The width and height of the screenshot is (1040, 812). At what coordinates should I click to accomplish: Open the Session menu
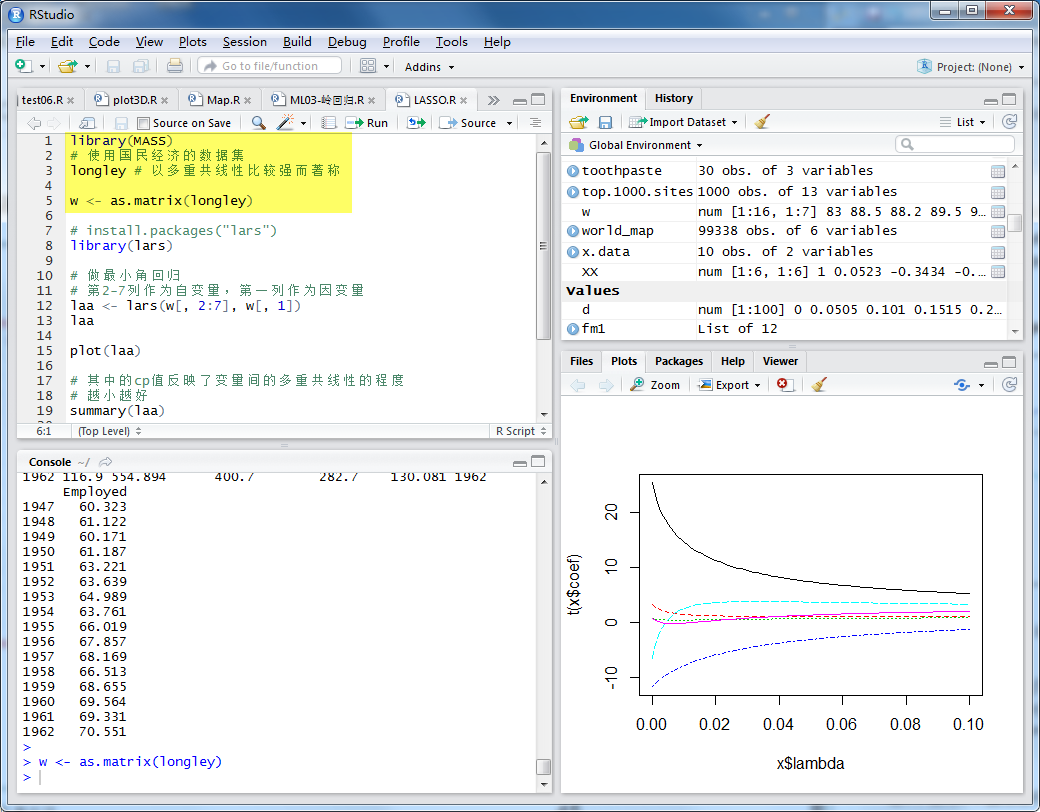click(x=244, y=42)
